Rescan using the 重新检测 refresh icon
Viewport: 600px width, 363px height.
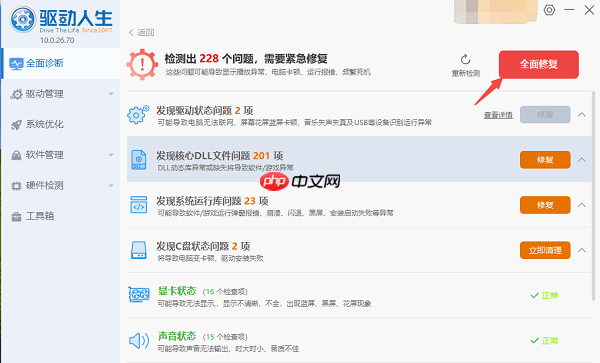pyautogui.click(x=465, y=60)
